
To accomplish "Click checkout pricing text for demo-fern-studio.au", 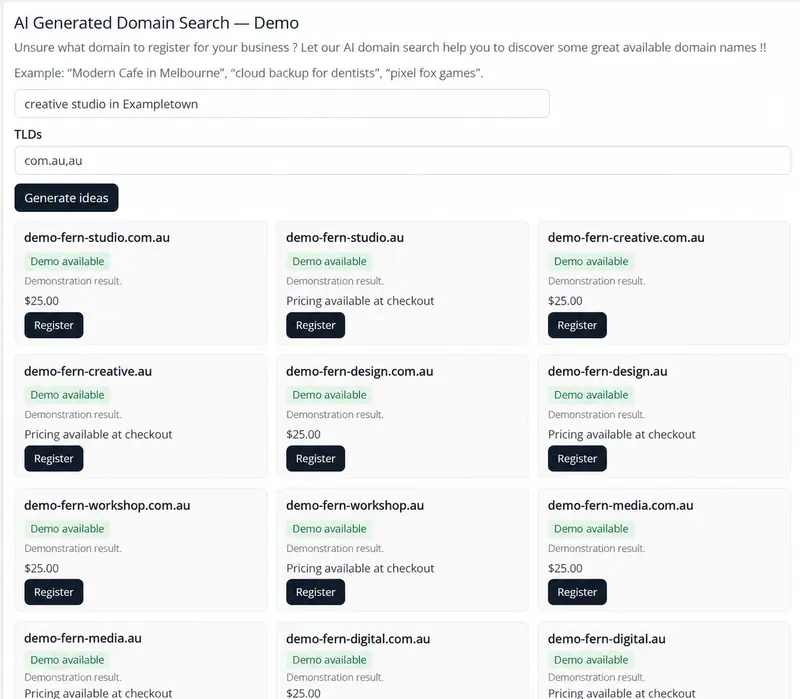I will 360,301.
